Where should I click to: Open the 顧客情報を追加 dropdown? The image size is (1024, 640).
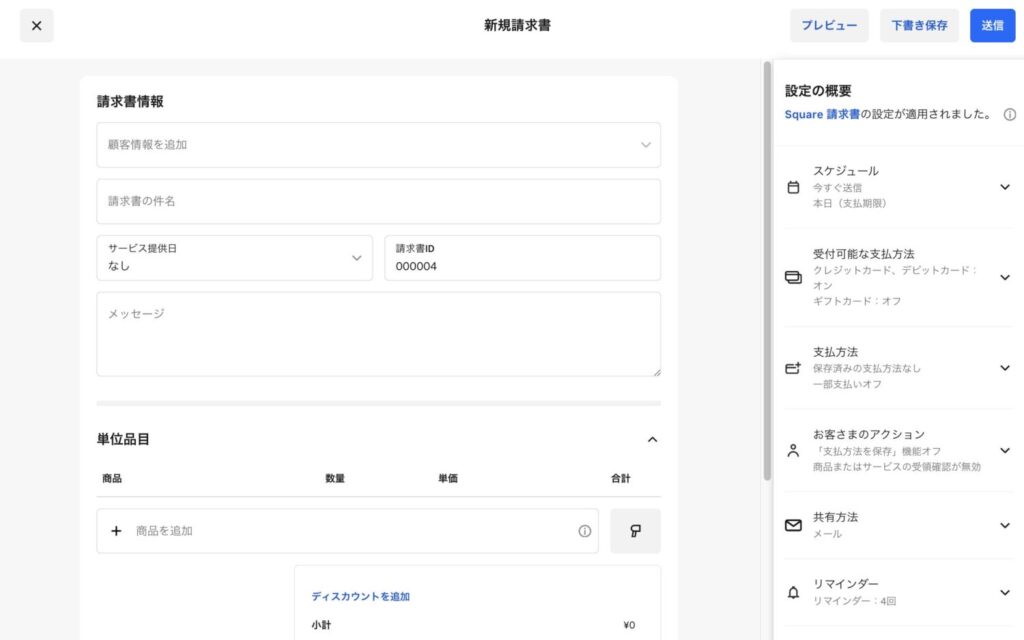tap(378, 145)
